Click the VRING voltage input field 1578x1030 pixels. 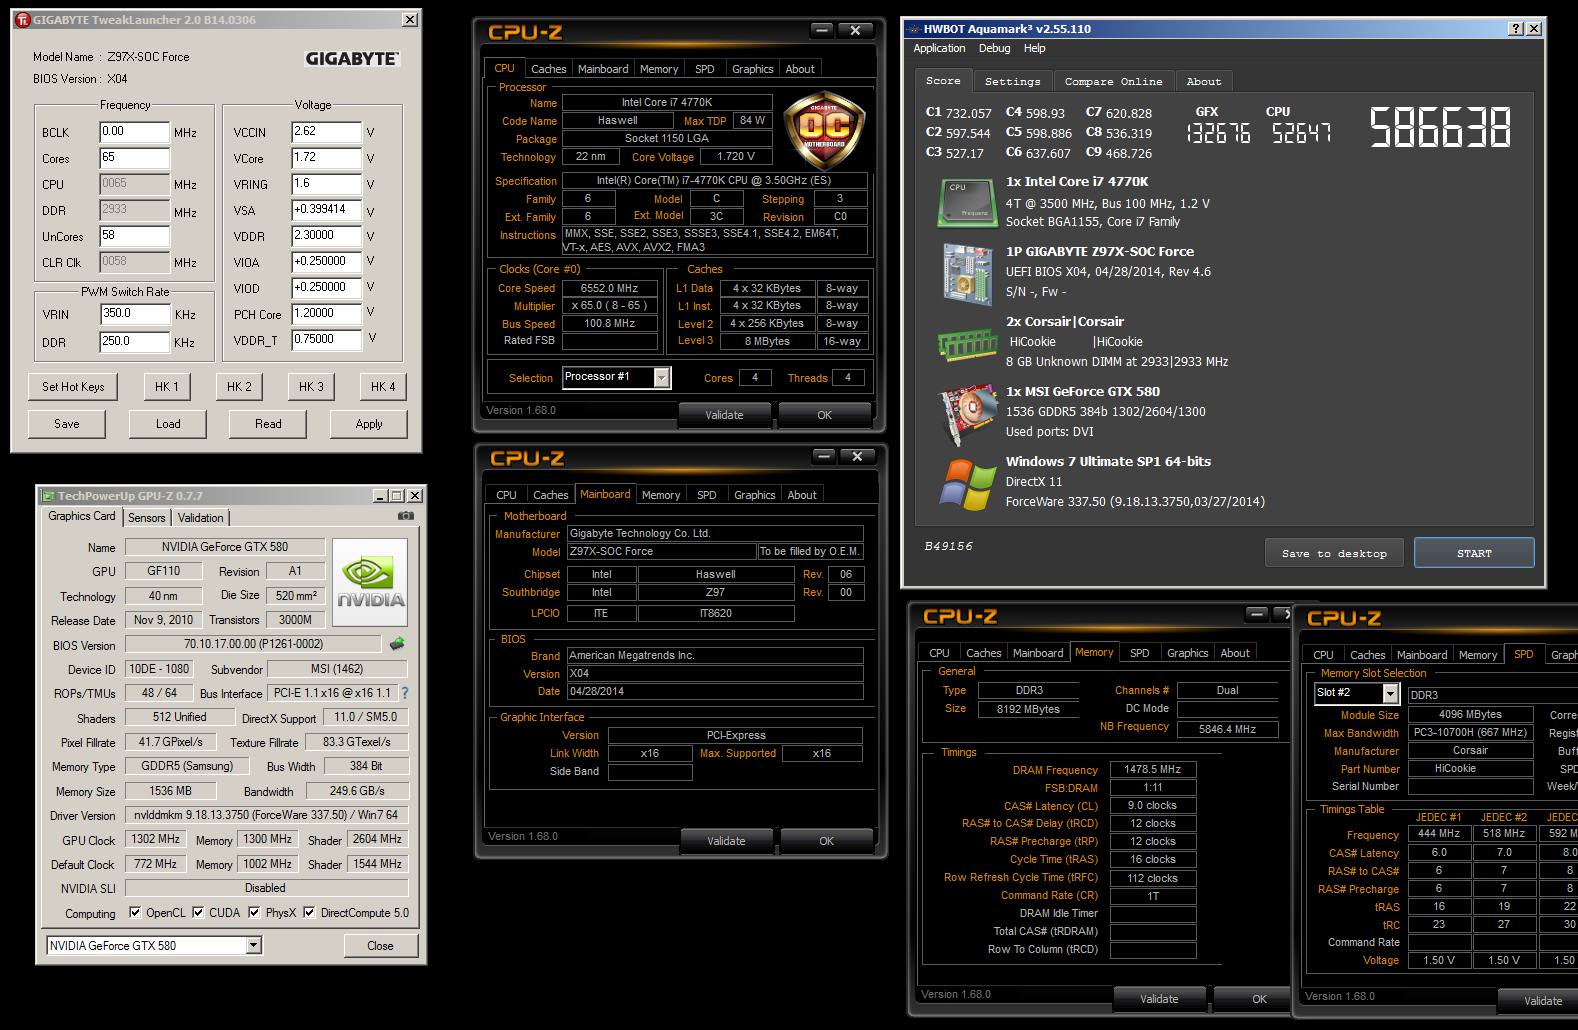[x=327, y=184]
